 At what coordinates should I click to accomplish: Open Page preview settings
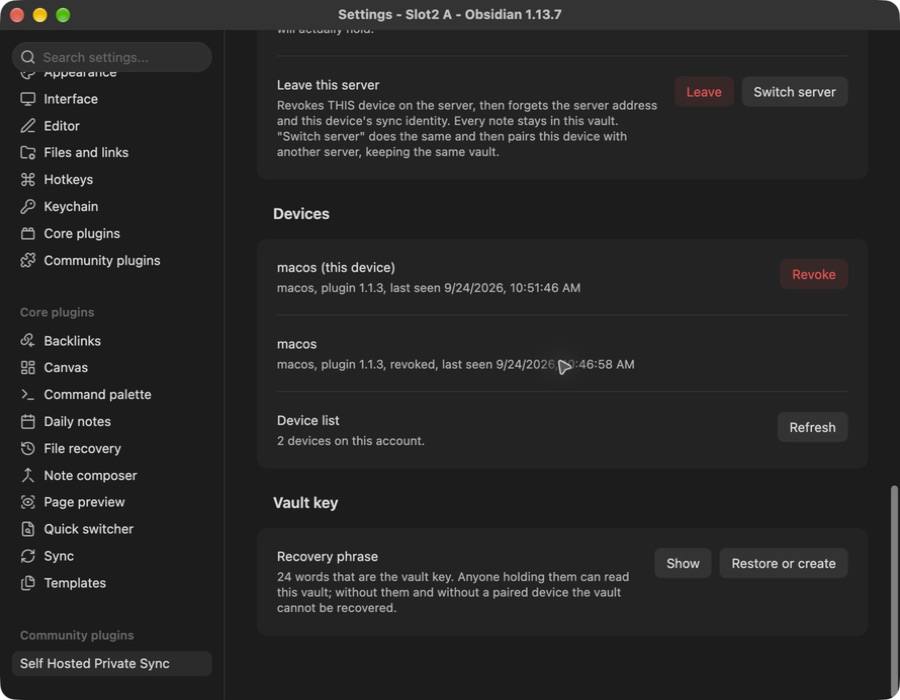(112, 502)
